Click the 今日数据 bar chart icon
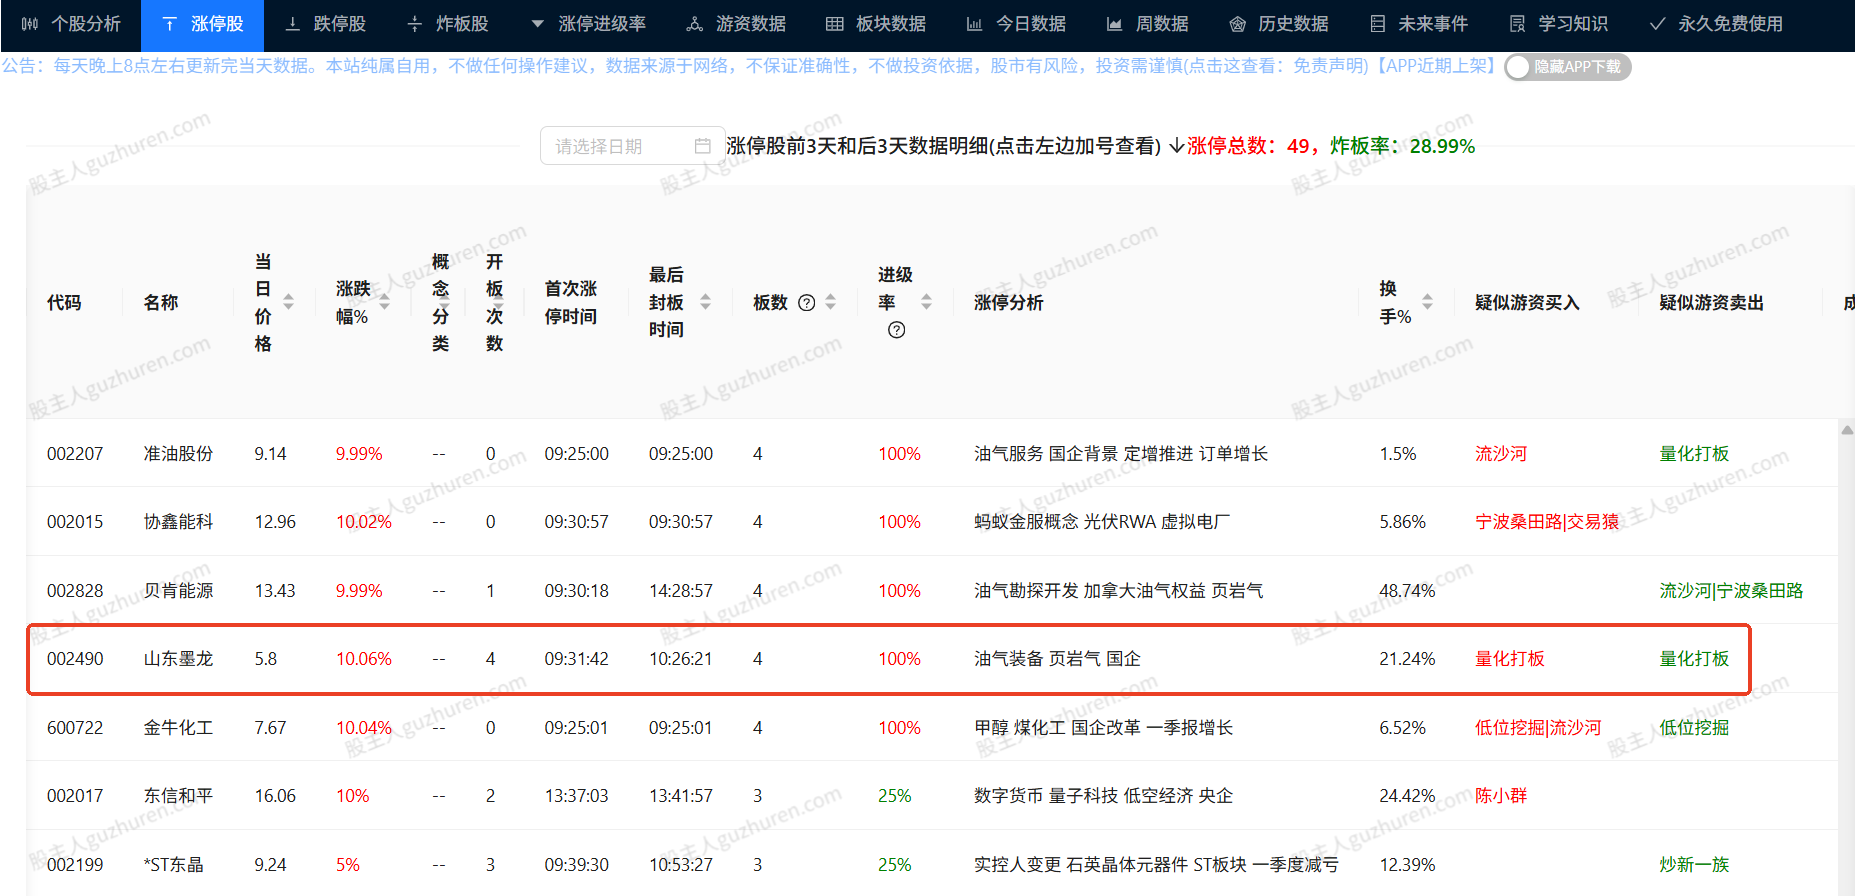 [975, 24]
